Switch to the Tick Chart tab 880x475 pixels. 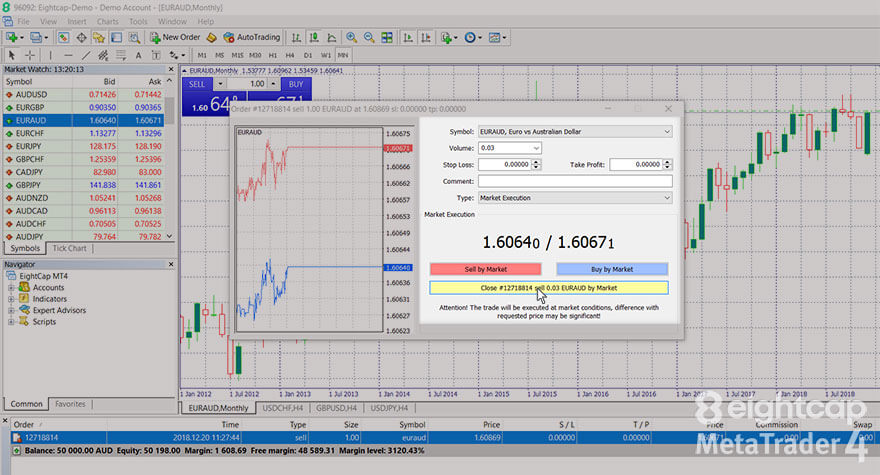(70, 248)
